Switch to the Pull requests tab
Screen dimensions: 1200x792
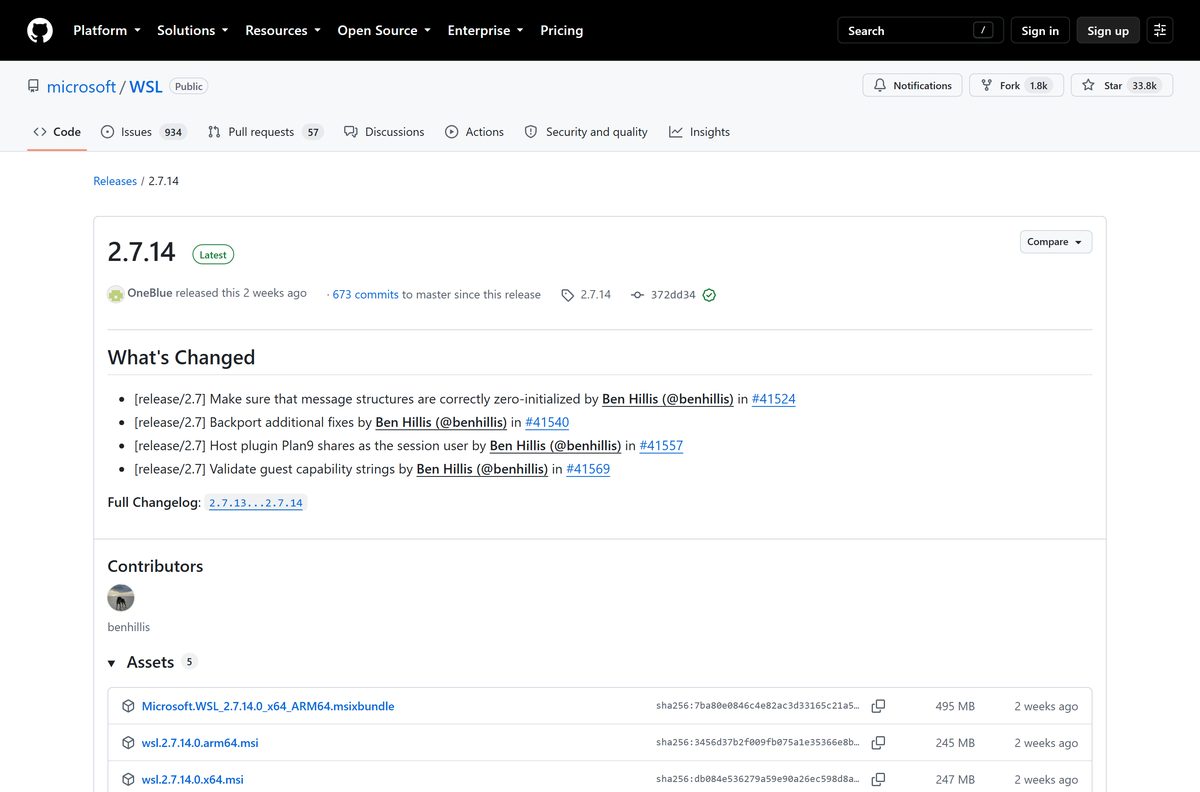click(265, 132)
